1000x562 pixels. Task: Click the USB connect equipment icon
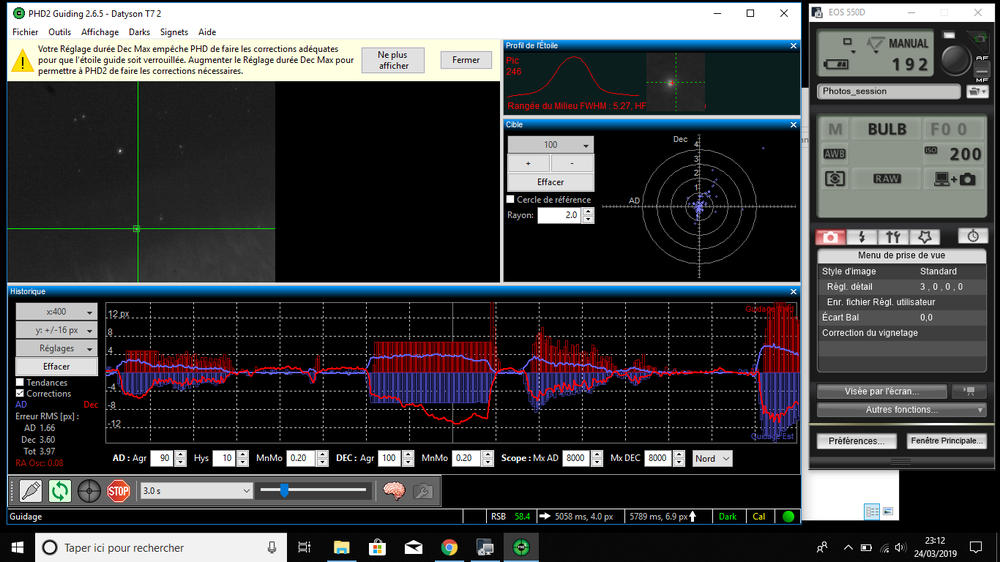[x=30, y=491]
